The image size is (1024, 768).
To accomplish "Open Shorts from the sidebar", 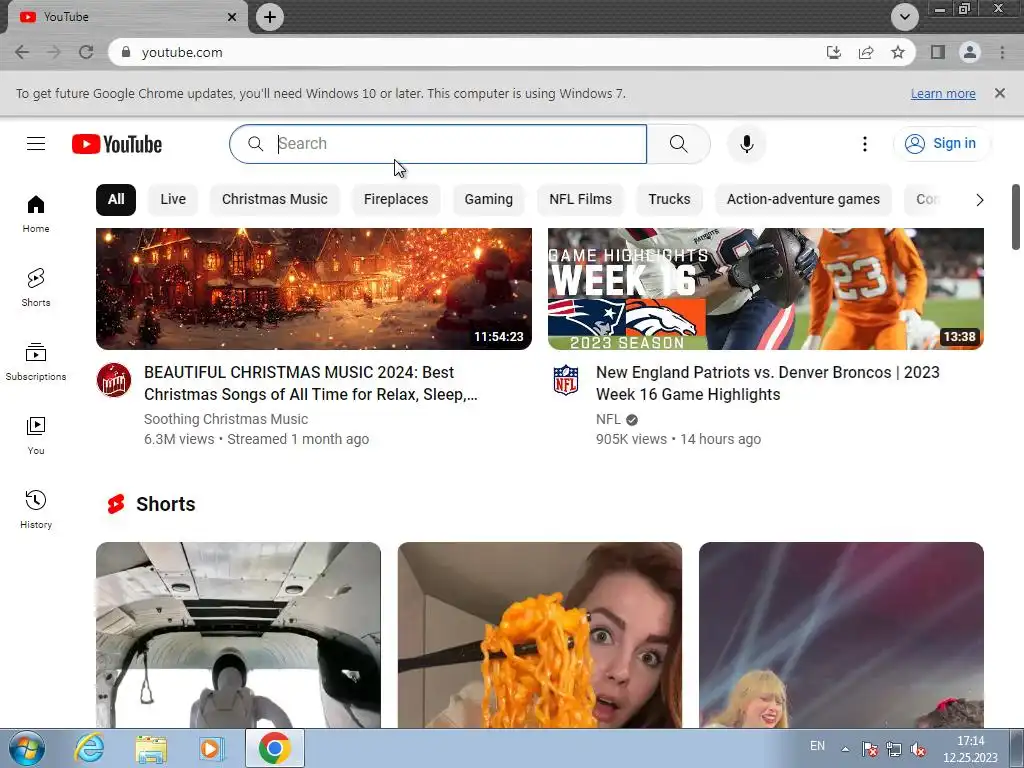I will point(36,287).
